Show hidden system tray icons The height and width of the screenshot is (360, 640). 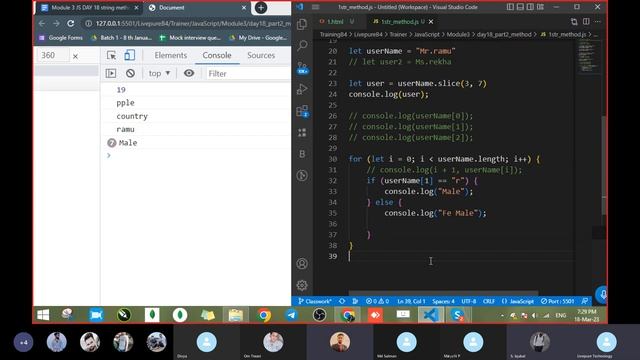click(502, 315)
